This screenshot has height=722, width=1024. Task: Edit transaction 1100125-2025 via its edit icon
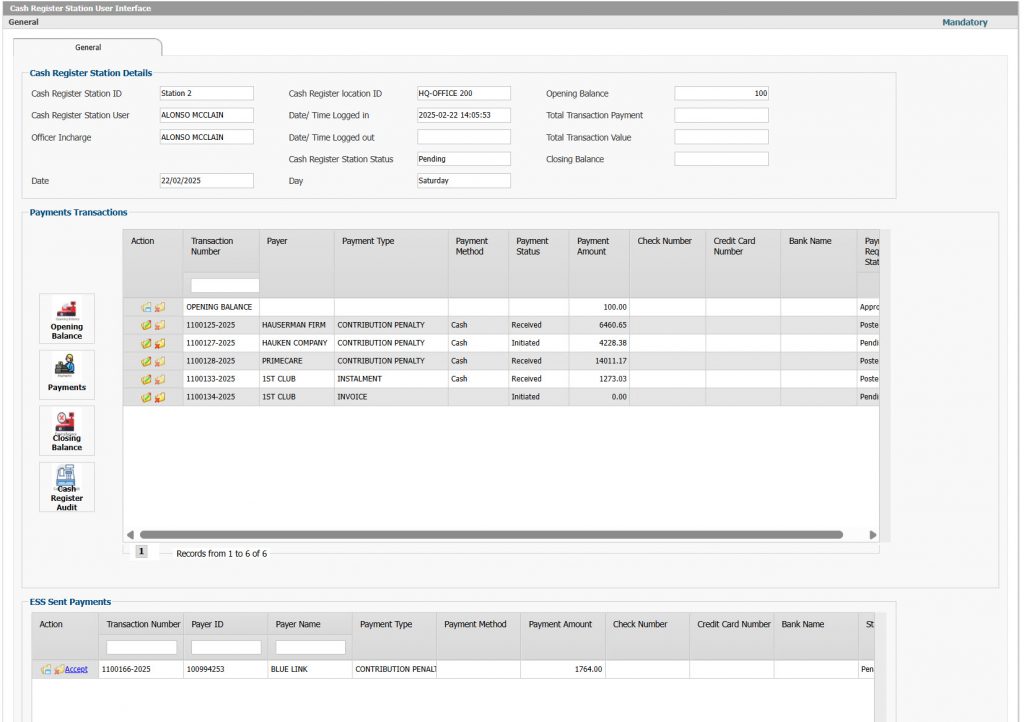click(146, 325)
